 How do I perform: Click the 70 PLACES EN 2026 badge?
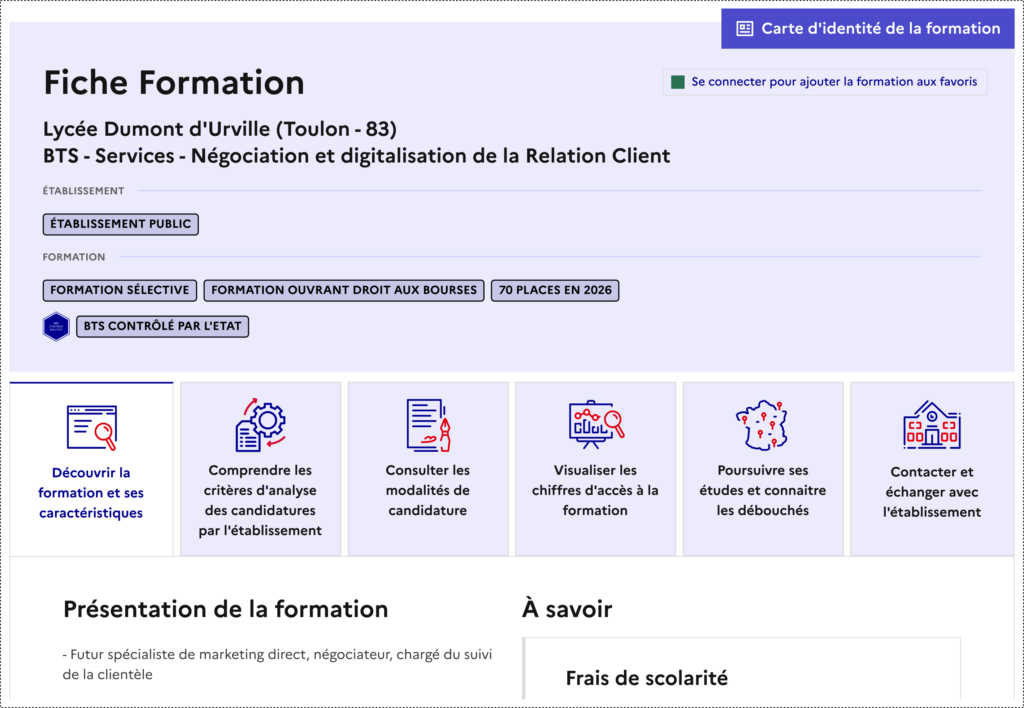point(555,290)
